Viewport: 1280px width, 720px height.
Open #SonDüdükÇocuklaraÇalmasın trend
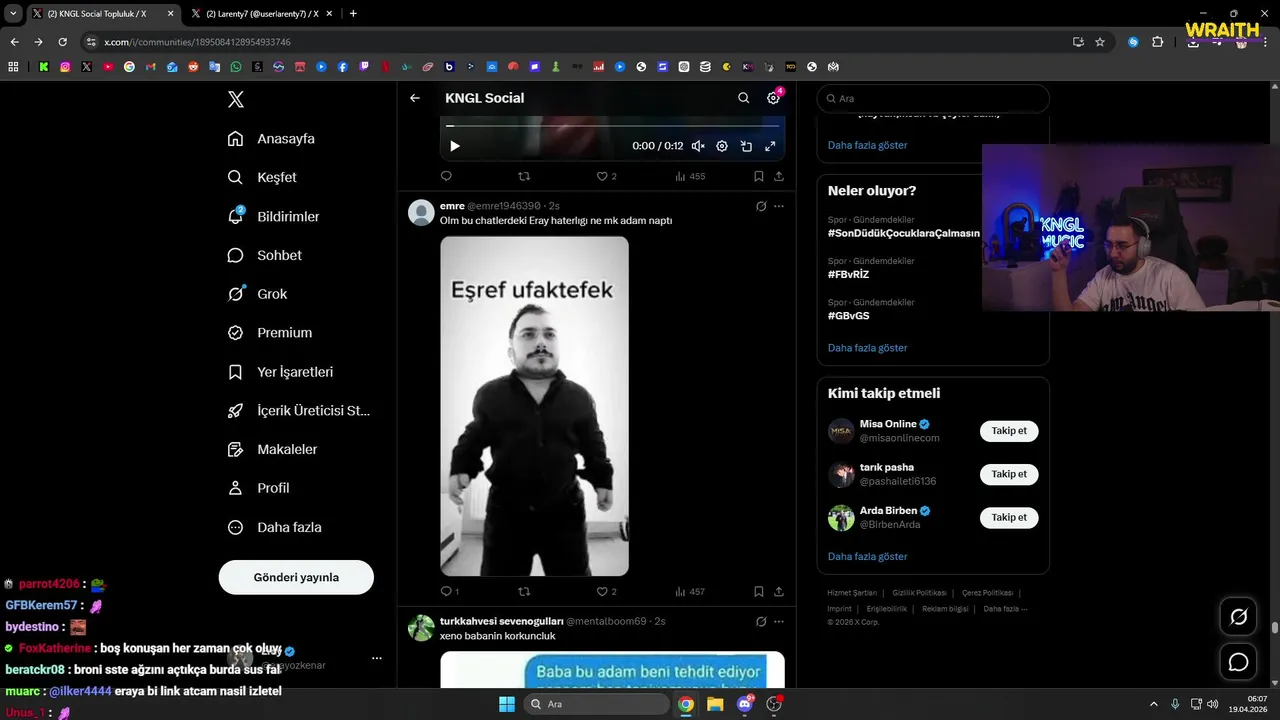[904, 233]
